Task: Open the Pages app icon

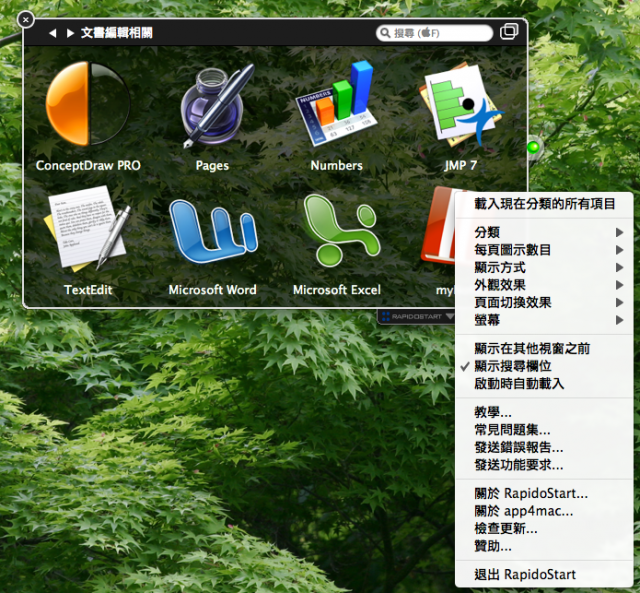Action: [216, 105]
